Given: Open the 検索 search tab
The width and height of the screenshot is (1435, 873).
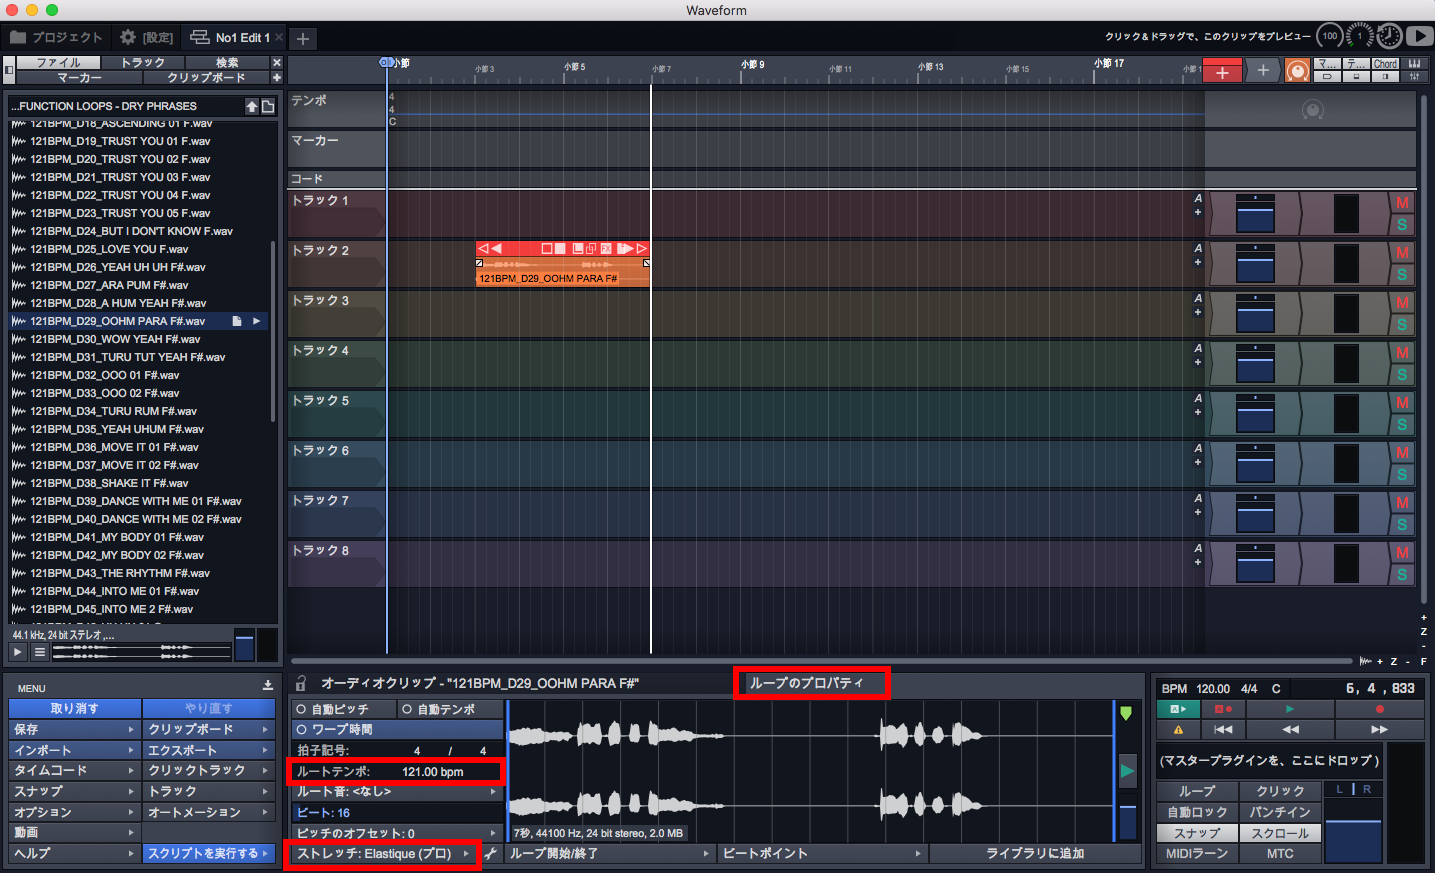Looking at the screenshot, I should point(227,63).
